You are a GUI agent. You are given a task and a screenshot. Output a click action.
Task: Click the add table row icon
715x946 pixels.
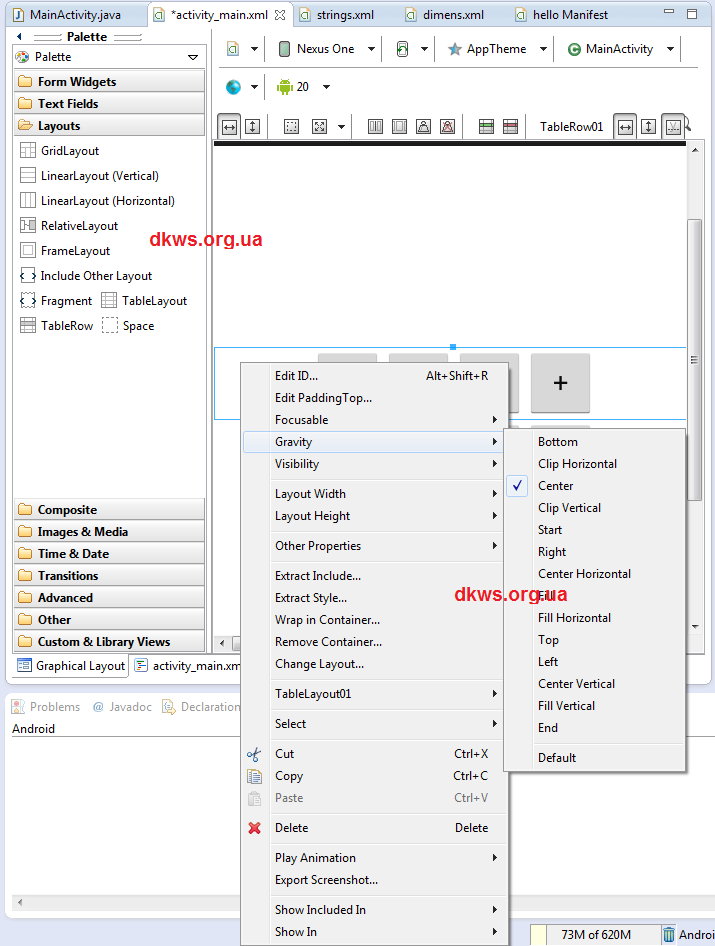coord(486,127)
